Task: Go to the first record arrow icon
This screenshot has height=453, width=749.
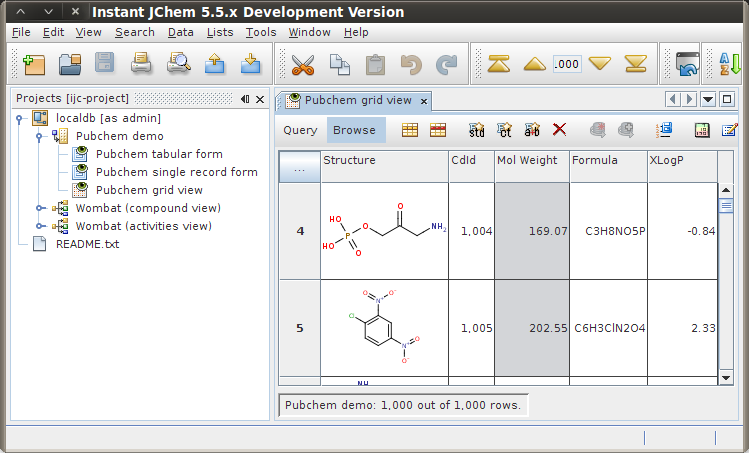Action: (x=499, y=65)
